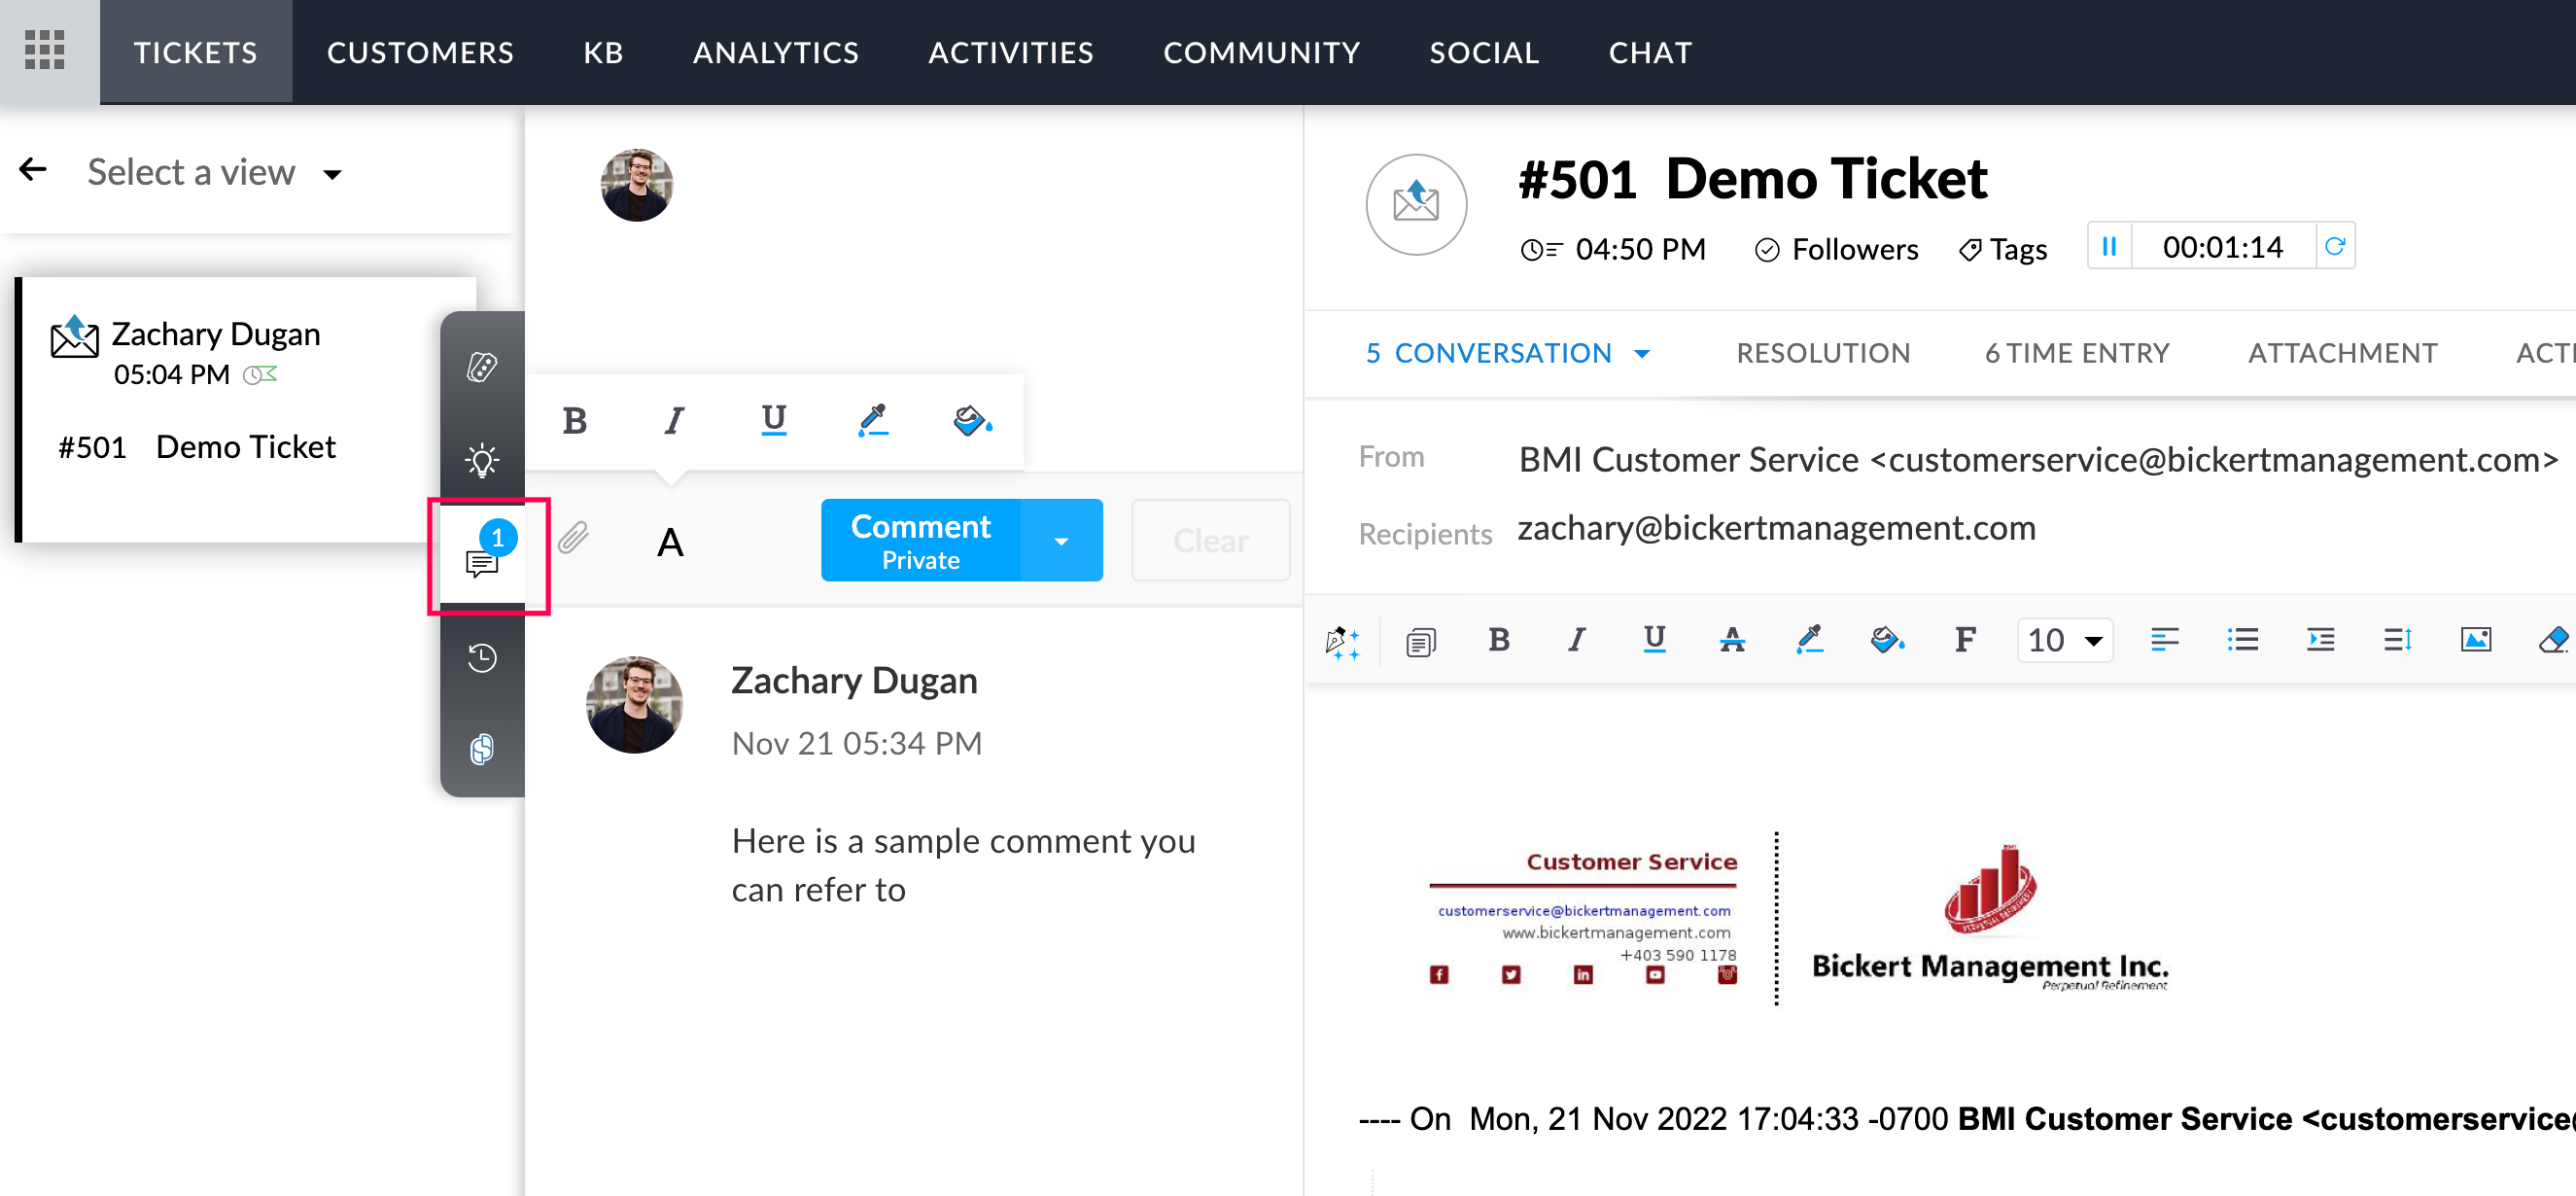Open the app launcher grid icon
This screenshot has height=1196, width=2576.
pyautogui.click(x=44, y=50)
